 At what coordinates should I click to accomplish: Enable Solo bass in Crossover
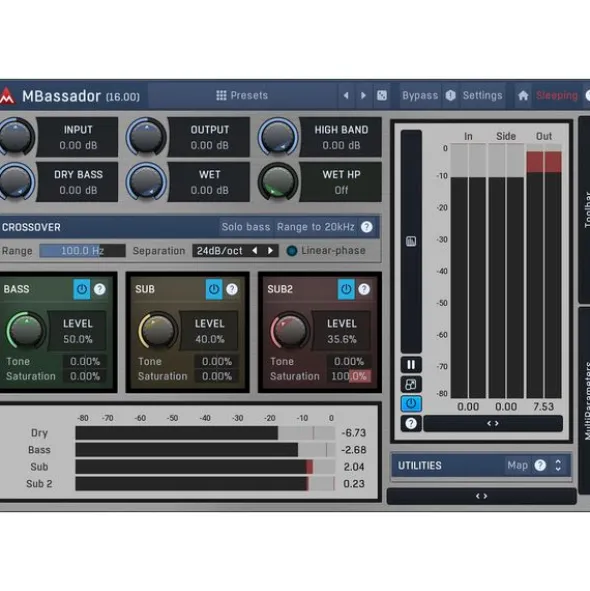tap(246, 227)
